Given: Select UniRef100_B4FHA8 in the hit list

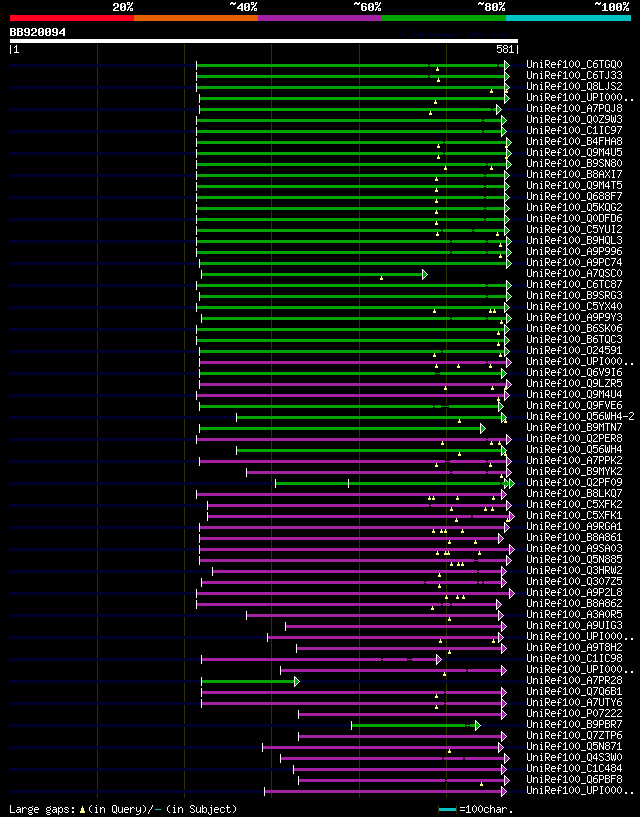Looking at the screenshot, I should pyautogui.click(x=574, y=141).
